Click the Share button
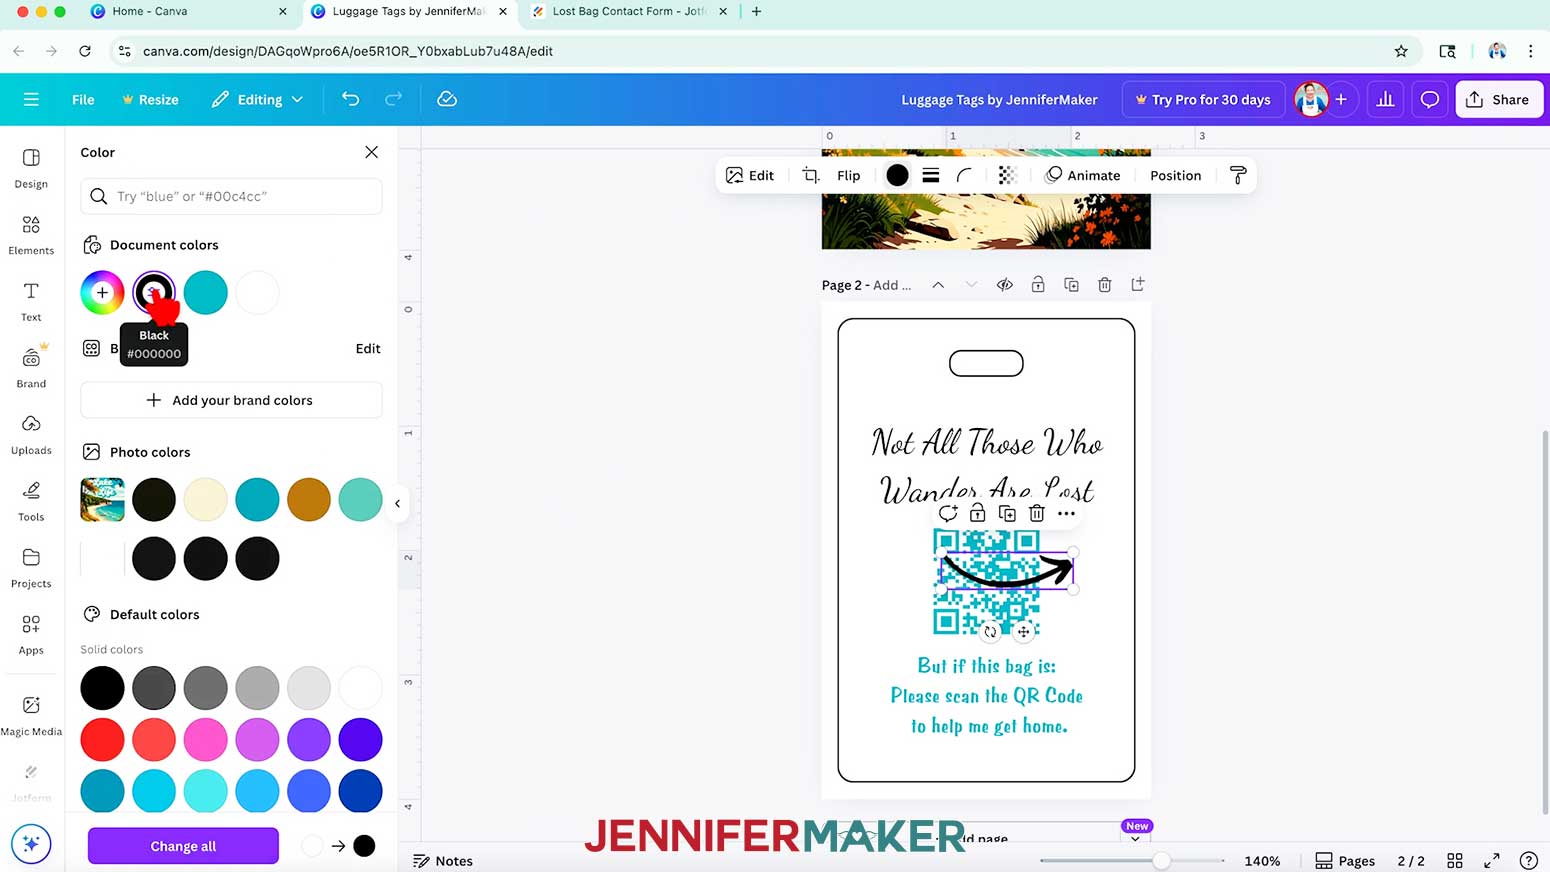The image size is (1550, 872). tap(1498, 99)
